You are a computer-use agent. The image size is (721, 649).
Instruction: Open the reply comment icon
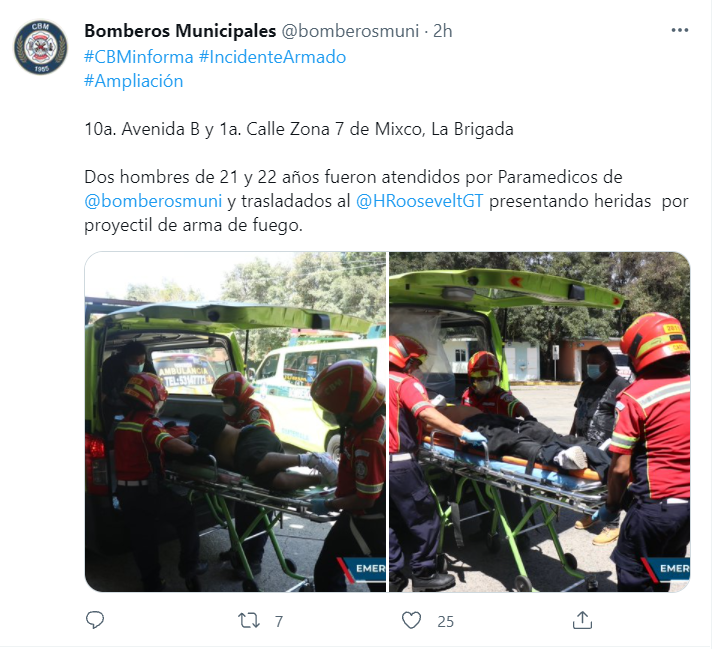pyautogui.click(x=95, y=620)
